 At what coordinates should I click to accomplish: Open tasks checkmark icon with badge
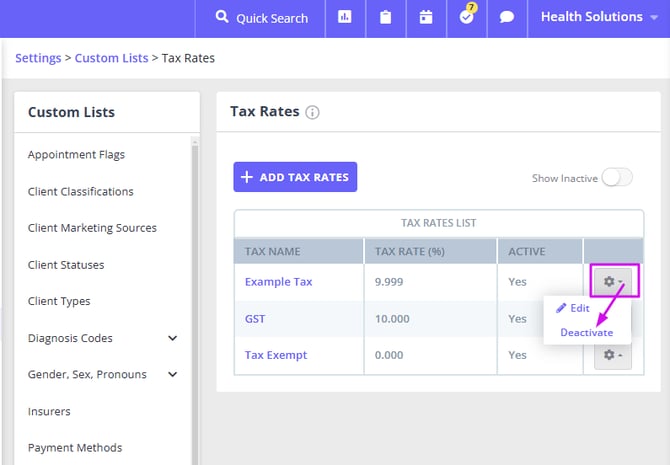pyautogui.click(x=466, y=17)
